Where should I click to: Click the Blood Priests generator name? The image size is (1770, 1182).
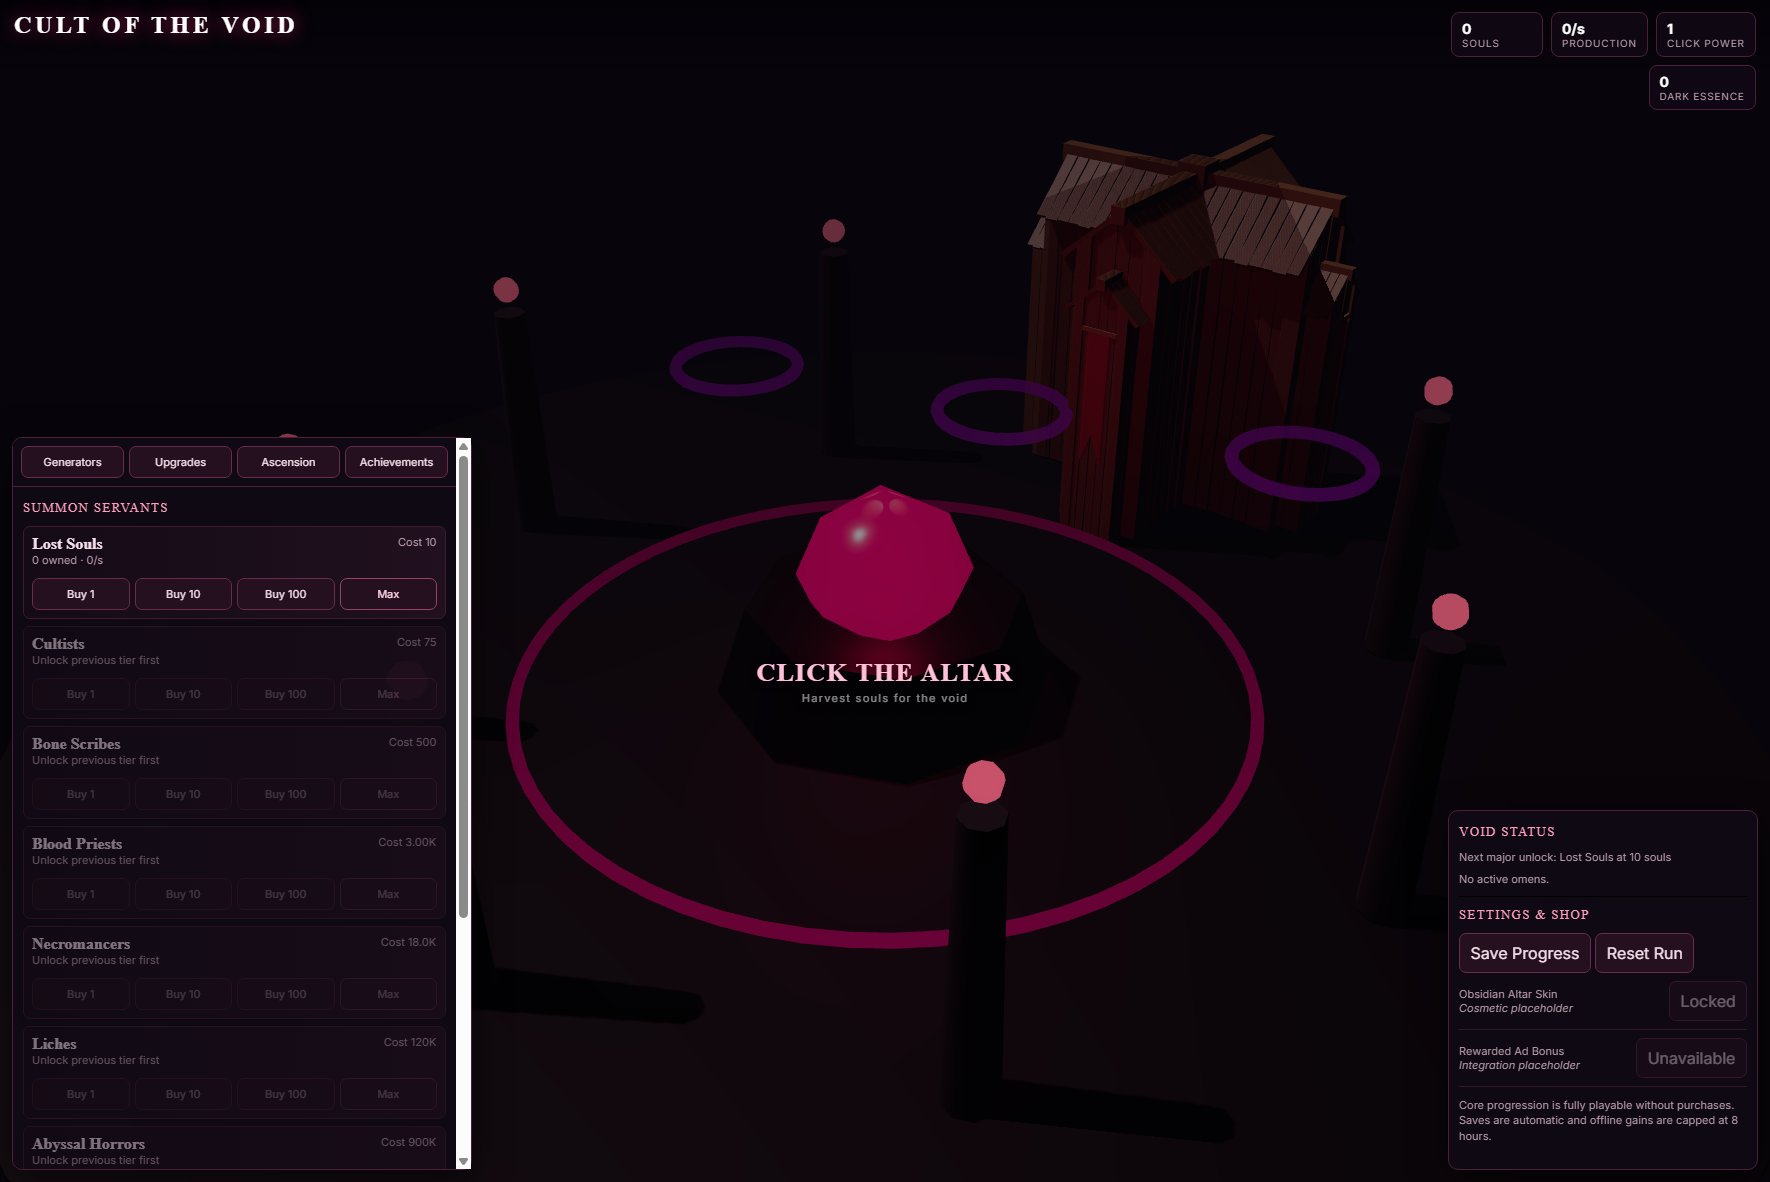point(77,843)
